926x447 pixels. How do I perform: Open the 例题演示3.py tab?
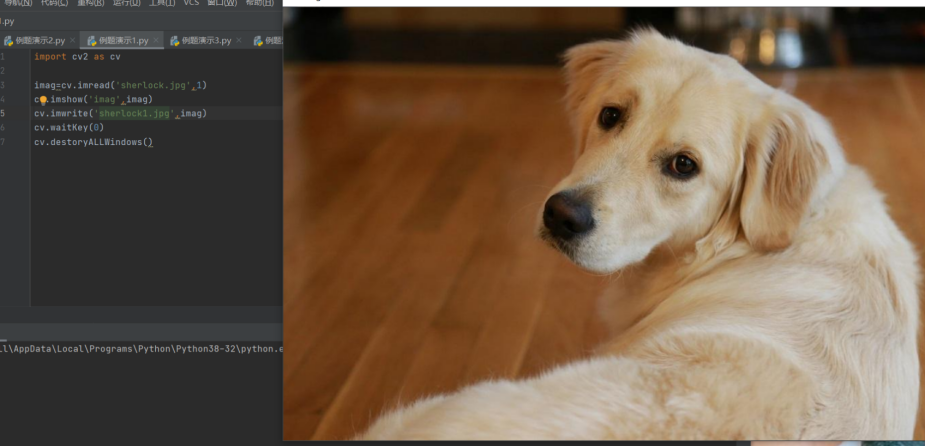206,41
